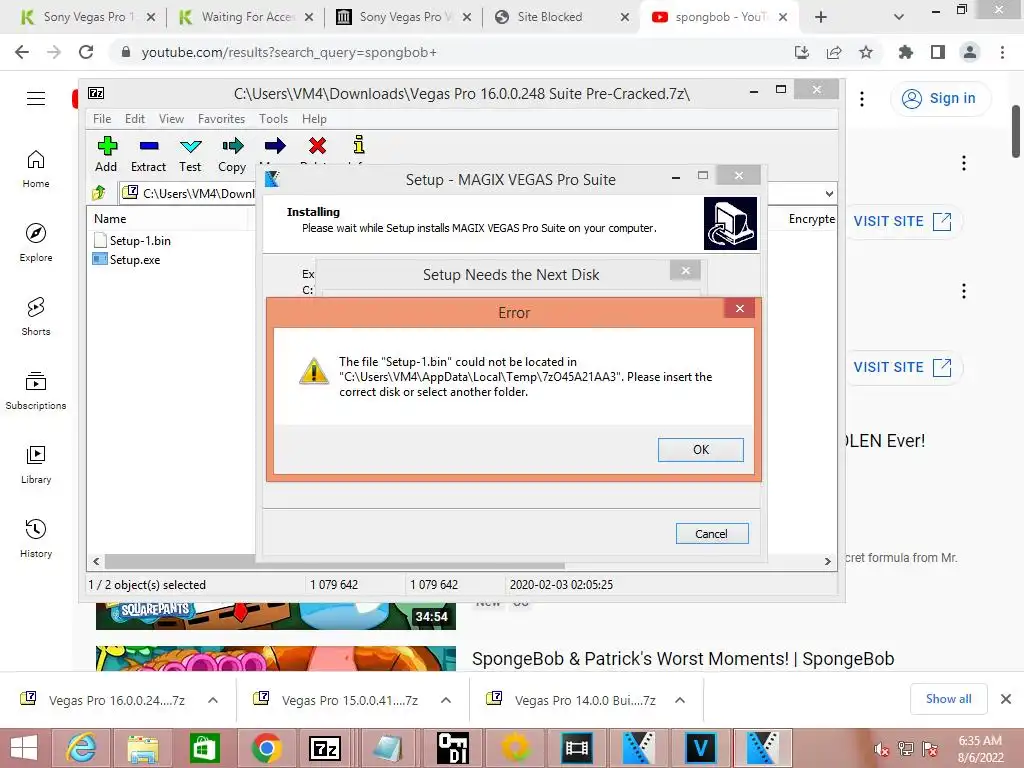The height and width of the screenshot is (768, 1024).
Task: Open History in YouTube sidebar
Action: (x=36, y=538)
